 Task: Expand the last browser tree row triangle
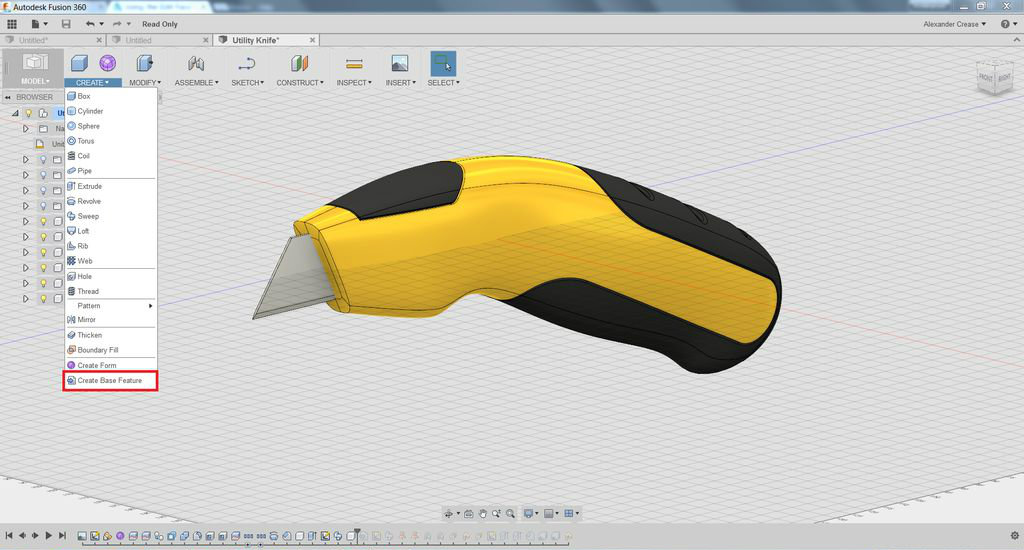coord(25,299)
